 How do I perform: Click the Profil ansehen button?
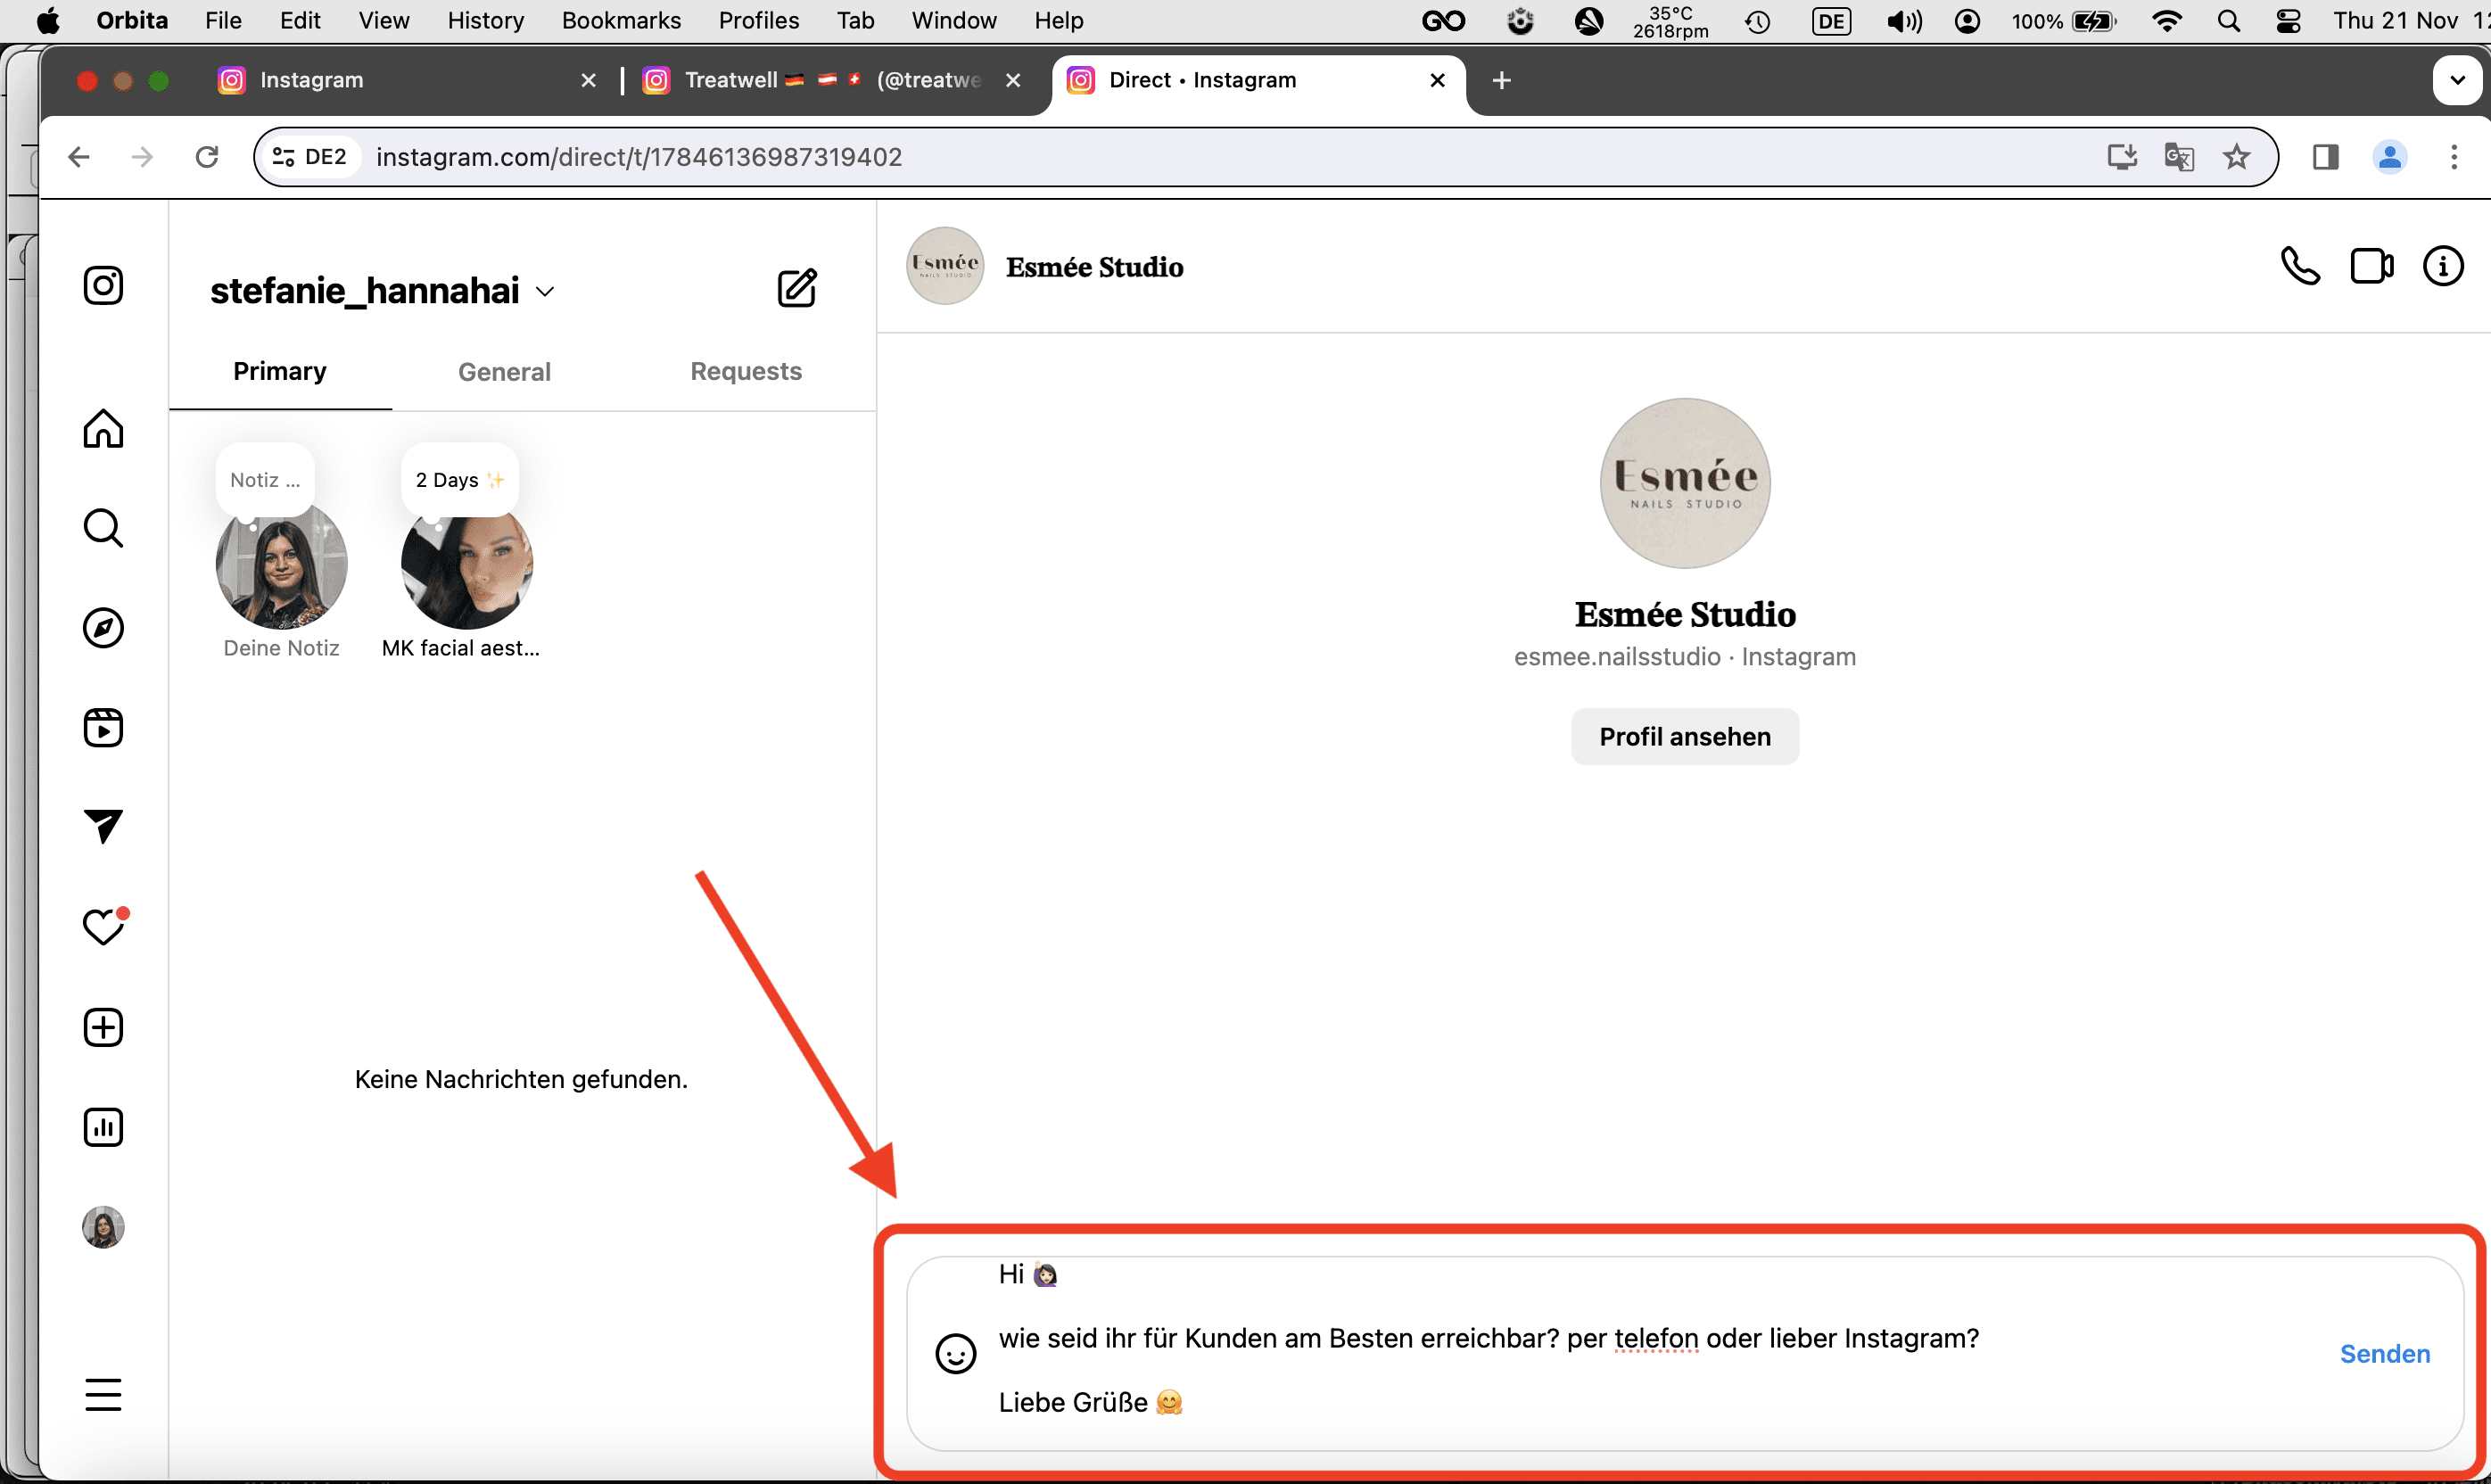(1684, 737)
